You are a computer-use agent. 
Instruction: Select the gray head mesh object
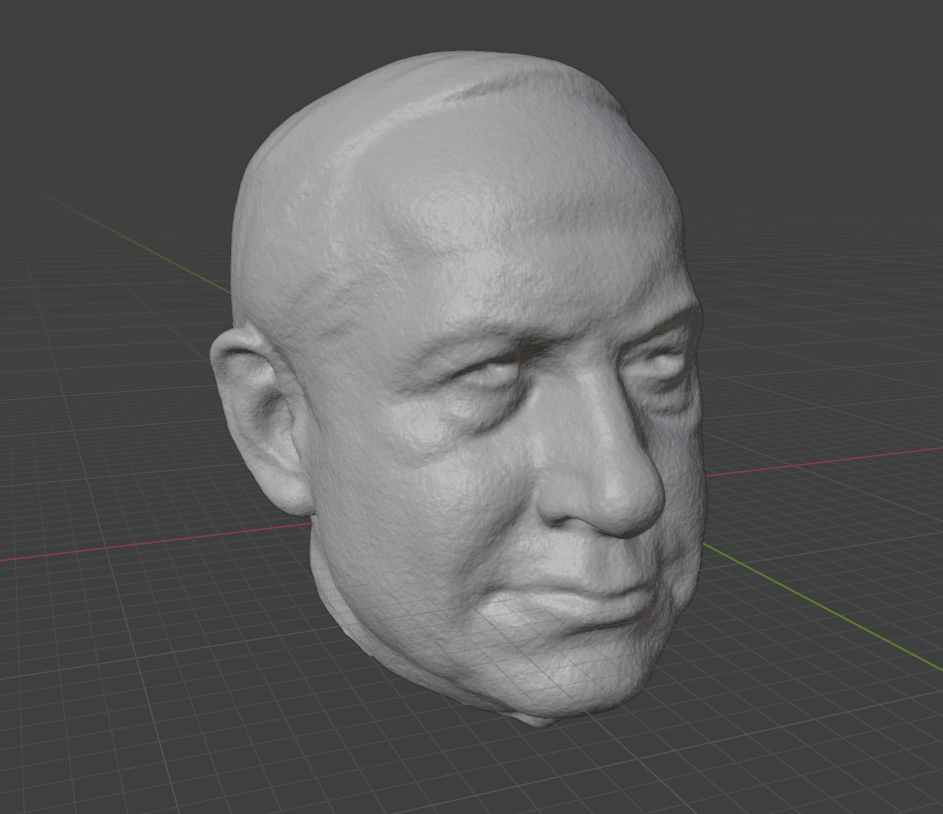(457, 391)
